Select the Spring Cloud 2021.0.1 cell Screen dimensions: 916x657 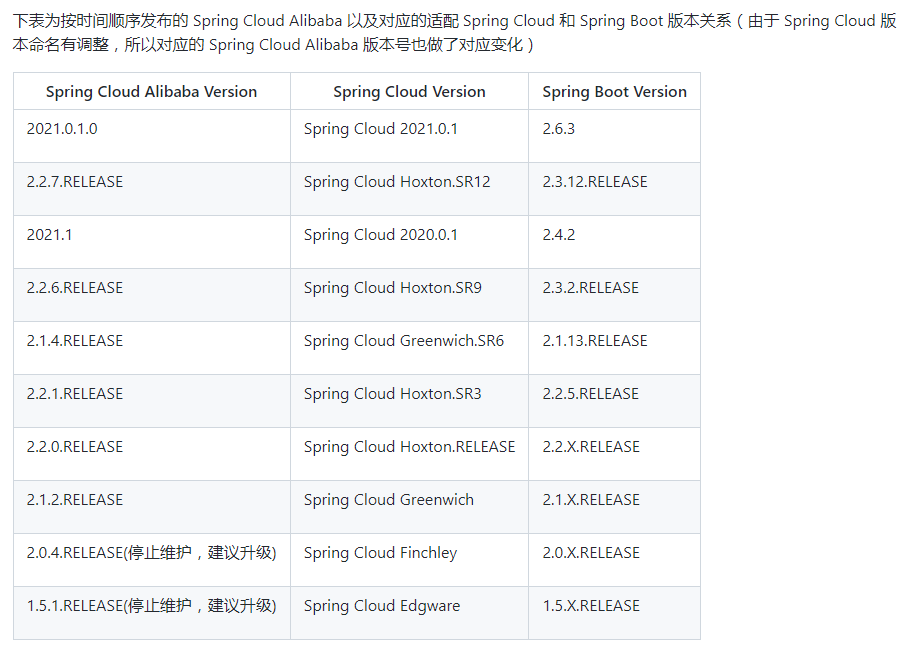[x=410, y=136]
